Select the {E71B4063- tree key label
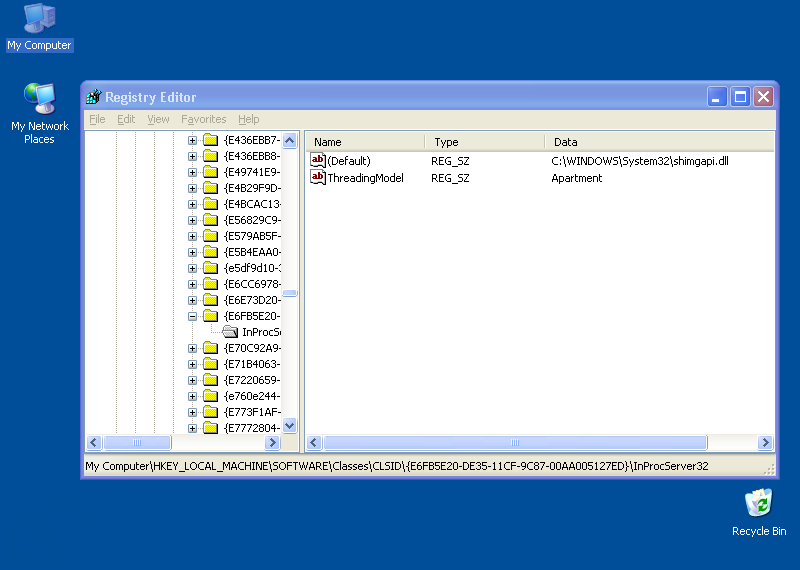The width and height of the screenshot is (800, 570). [x=252, y=364]
